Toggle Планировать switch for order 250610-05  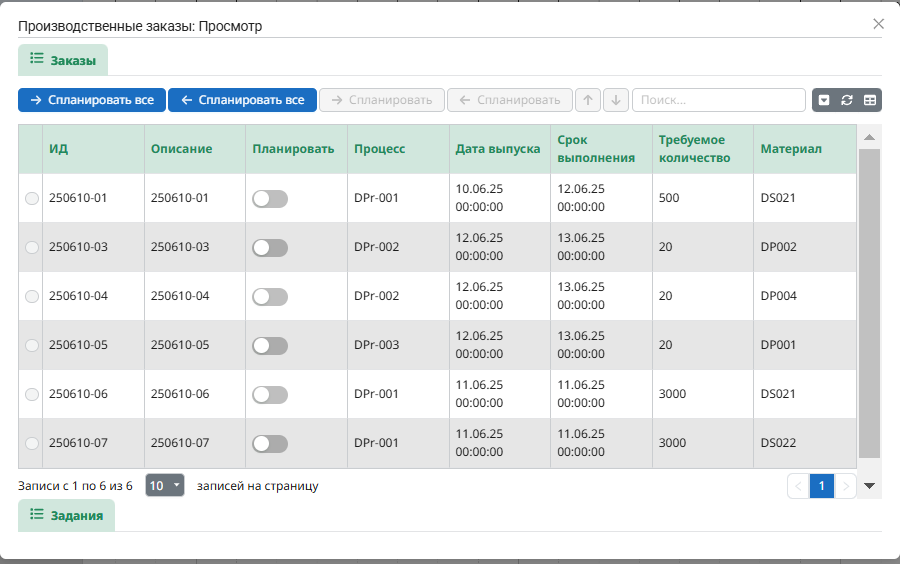click(270, 345)
